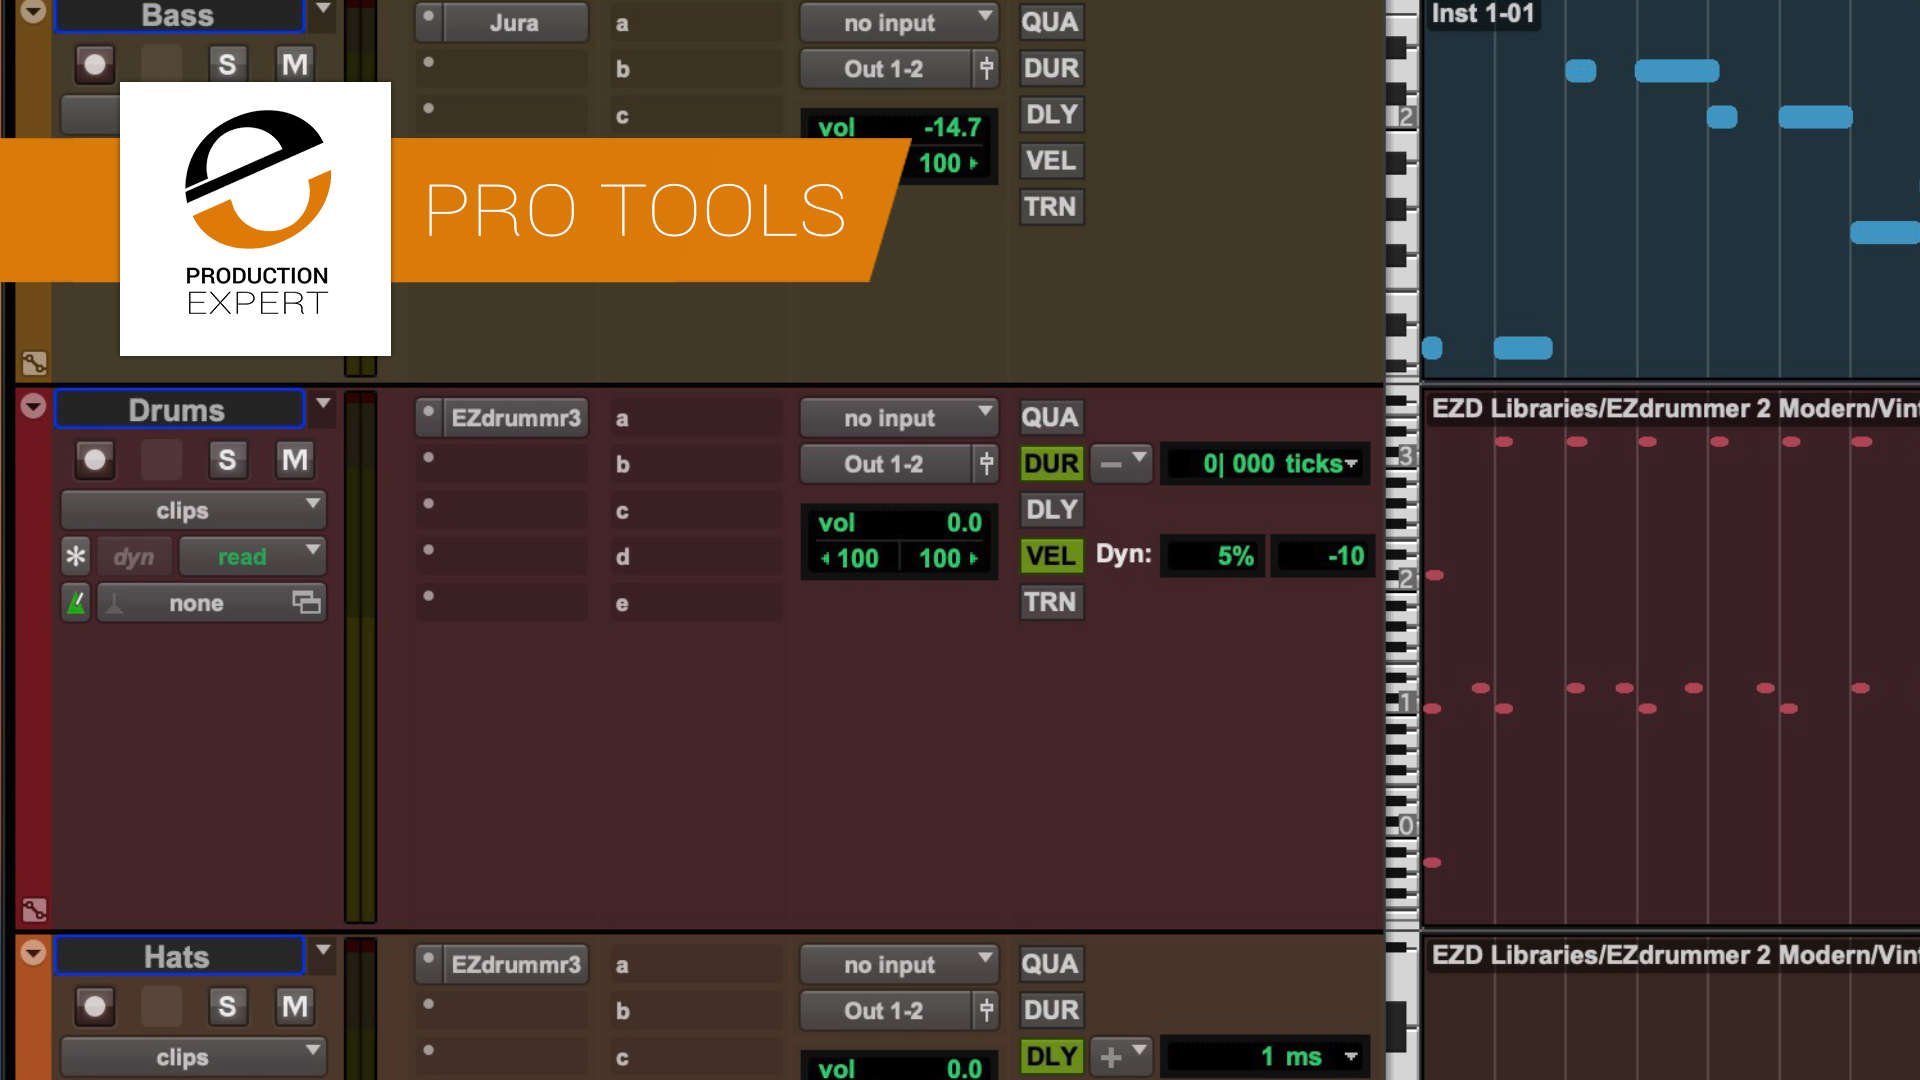Open Bass no input selector
Image resolution: width=1920 pixels, height=1080 pixels.
899,23
